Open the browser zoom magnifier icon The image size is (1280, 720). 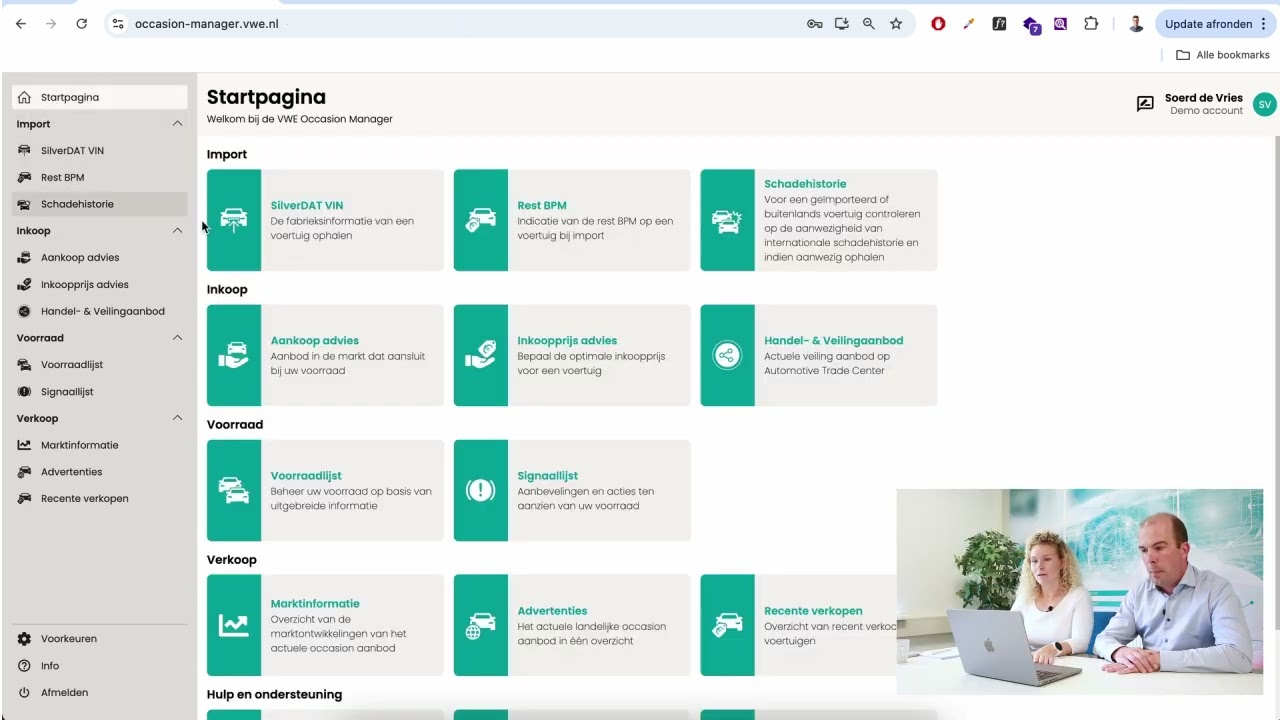point(869,24)
